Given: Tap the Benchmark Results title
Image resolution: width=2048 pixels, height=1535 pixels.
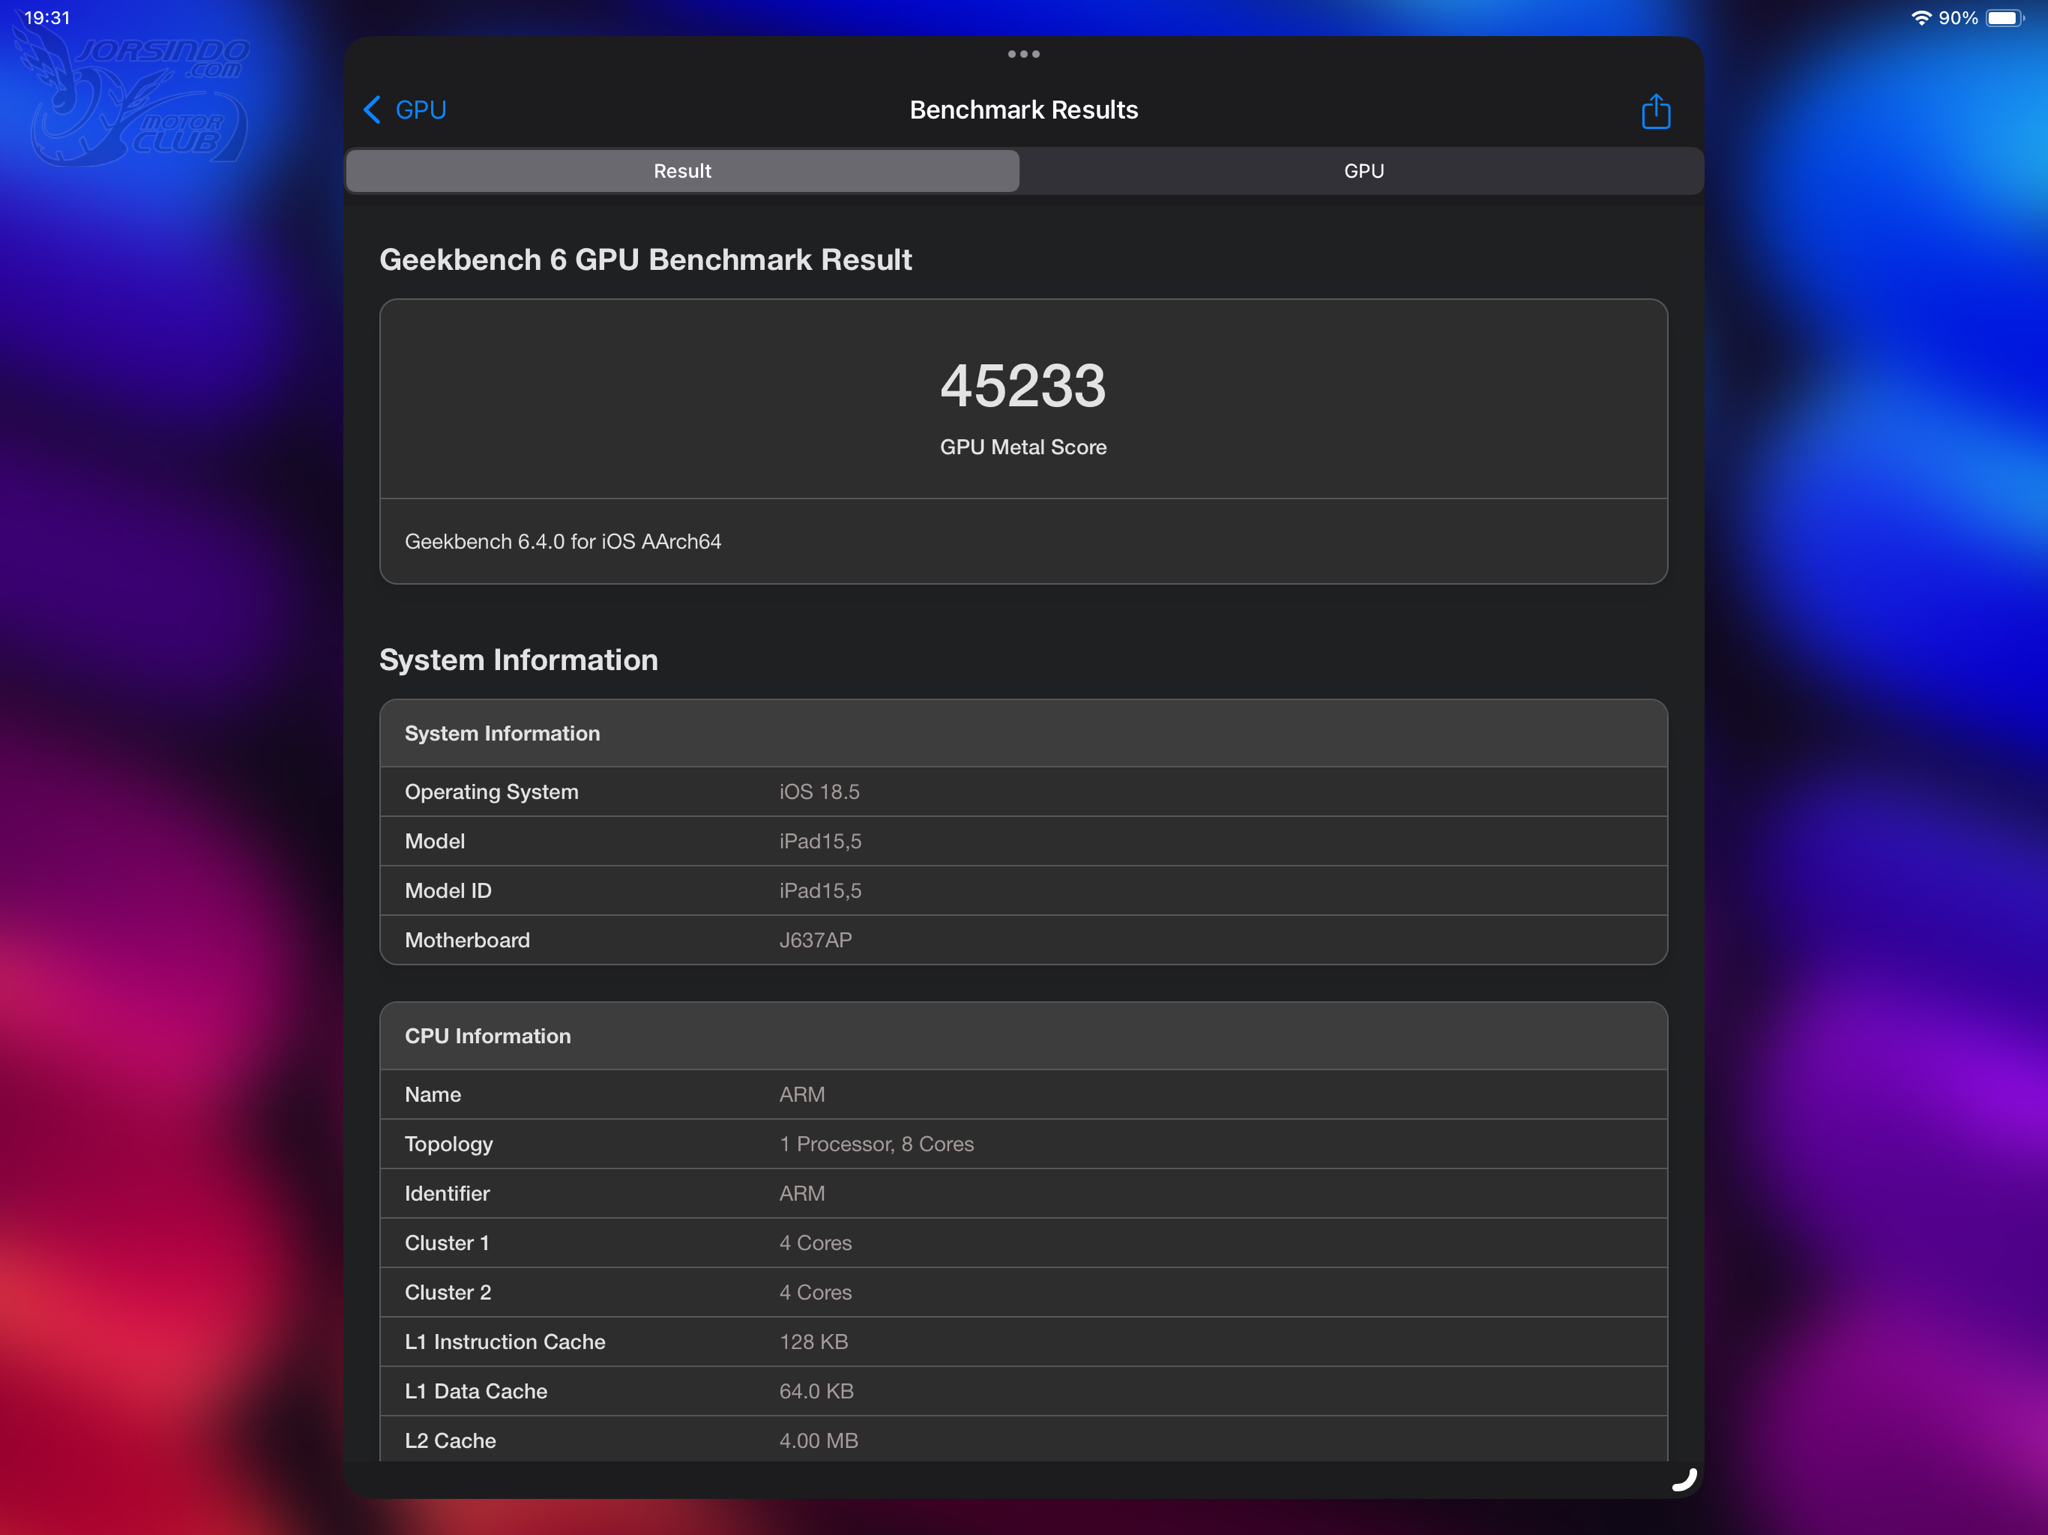Looking at the screenshot, I should click(1023, 110).
